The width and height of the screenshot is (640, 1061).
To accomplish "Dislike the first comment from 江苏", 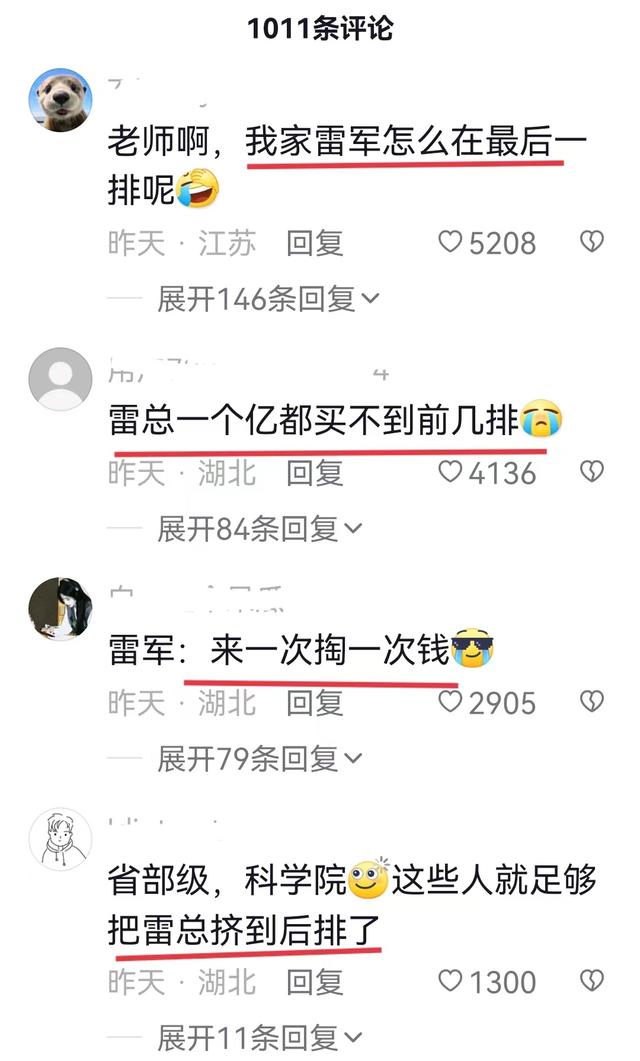I will [x=592, y=242].
